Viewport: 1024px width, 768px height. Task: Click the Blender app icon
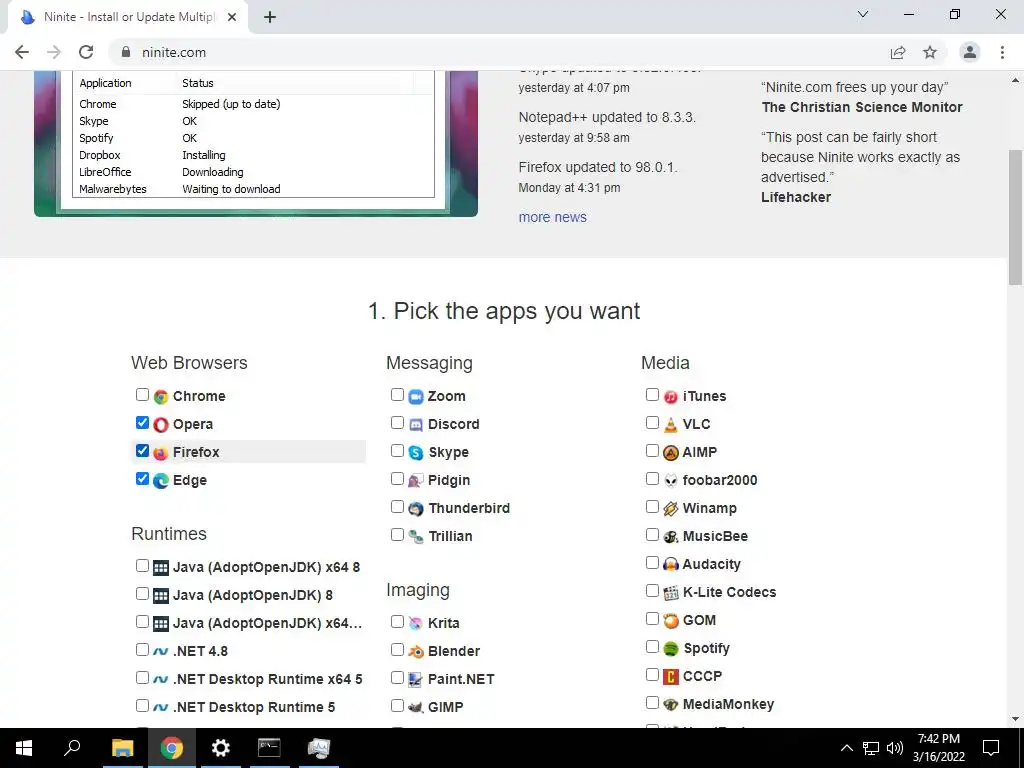tap(416, 652)
